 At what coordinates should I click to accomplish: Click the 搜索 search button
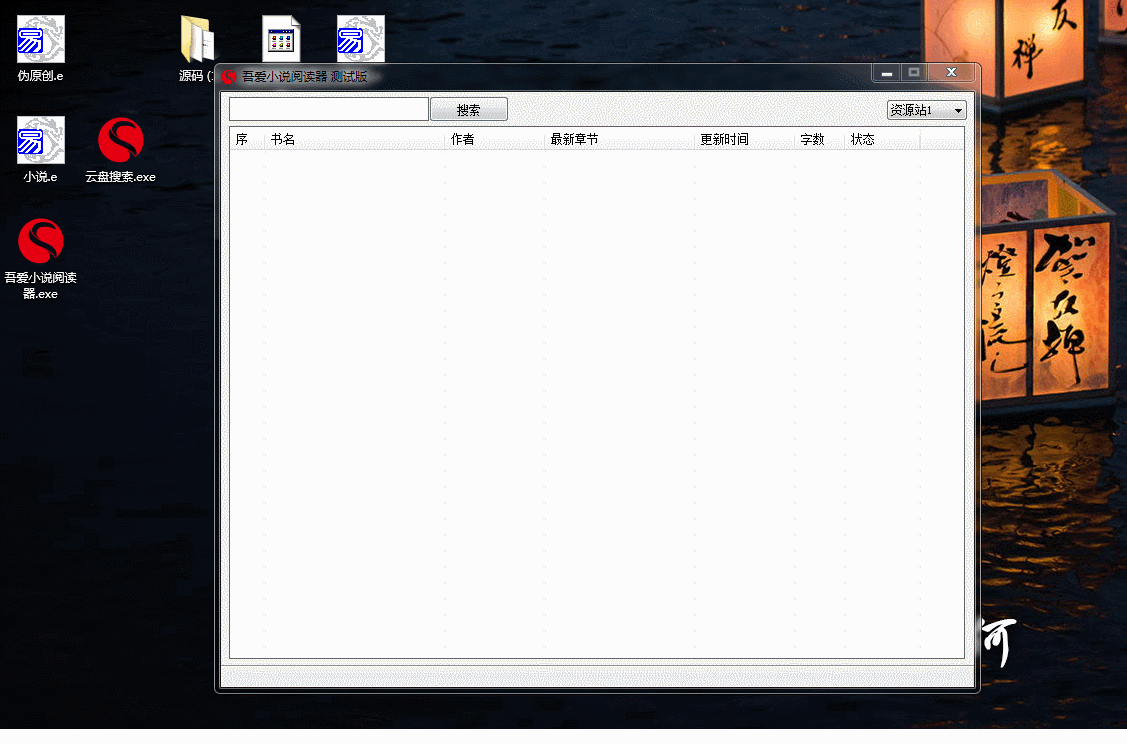tap(468, 110)
